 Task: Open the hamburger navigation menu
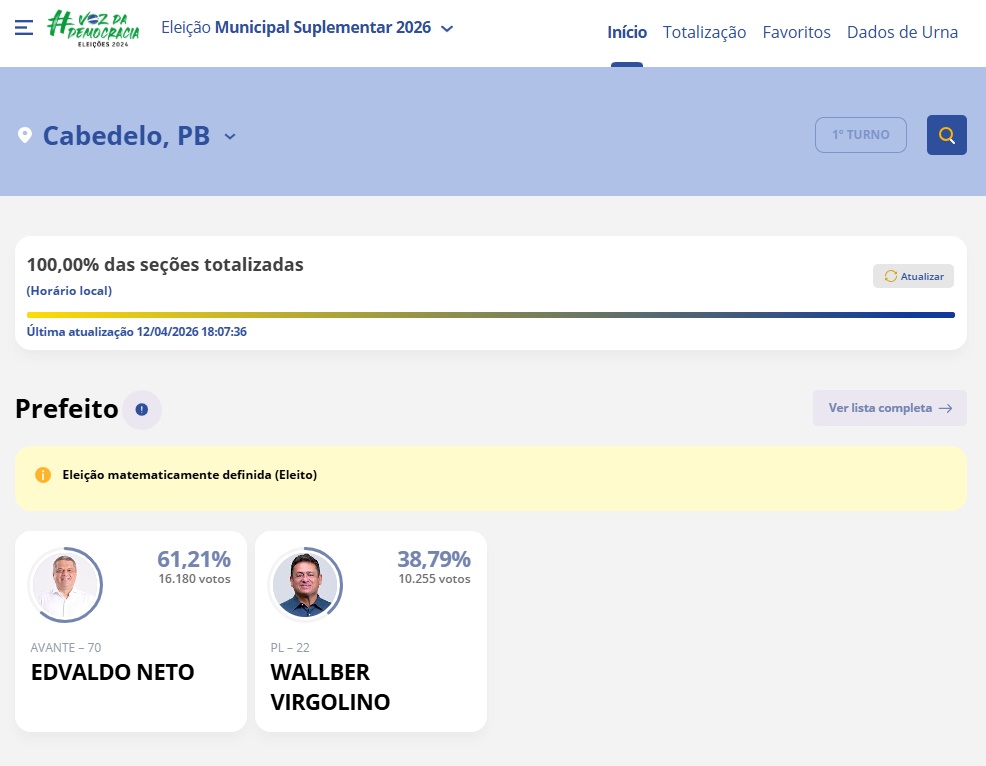click(24, 28)
